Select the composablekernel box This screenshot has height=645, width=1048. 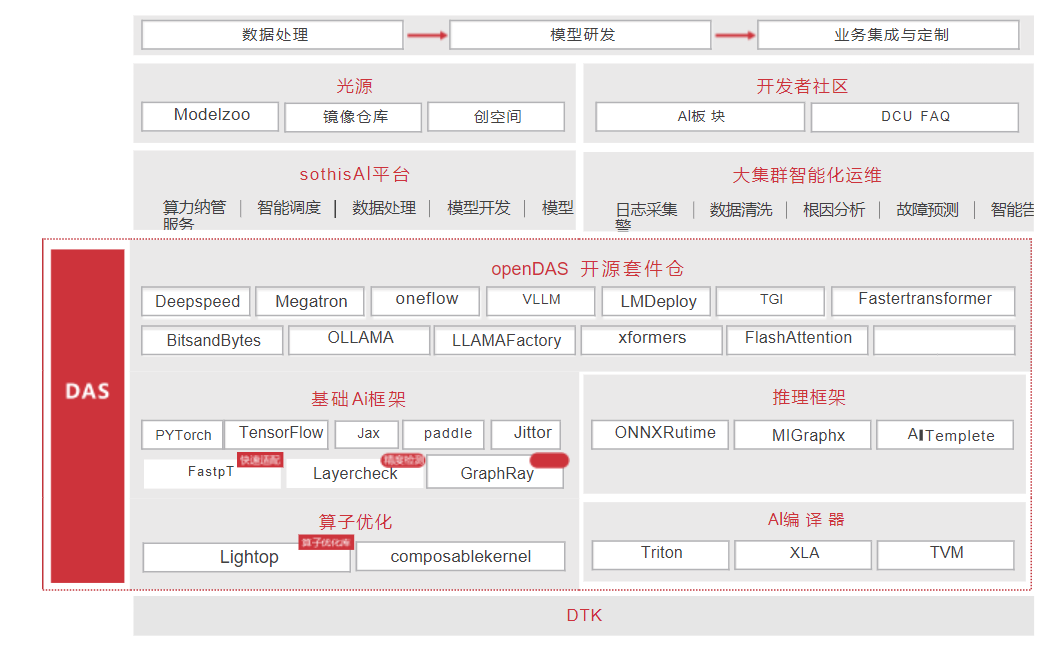click(x=460, y=557)
